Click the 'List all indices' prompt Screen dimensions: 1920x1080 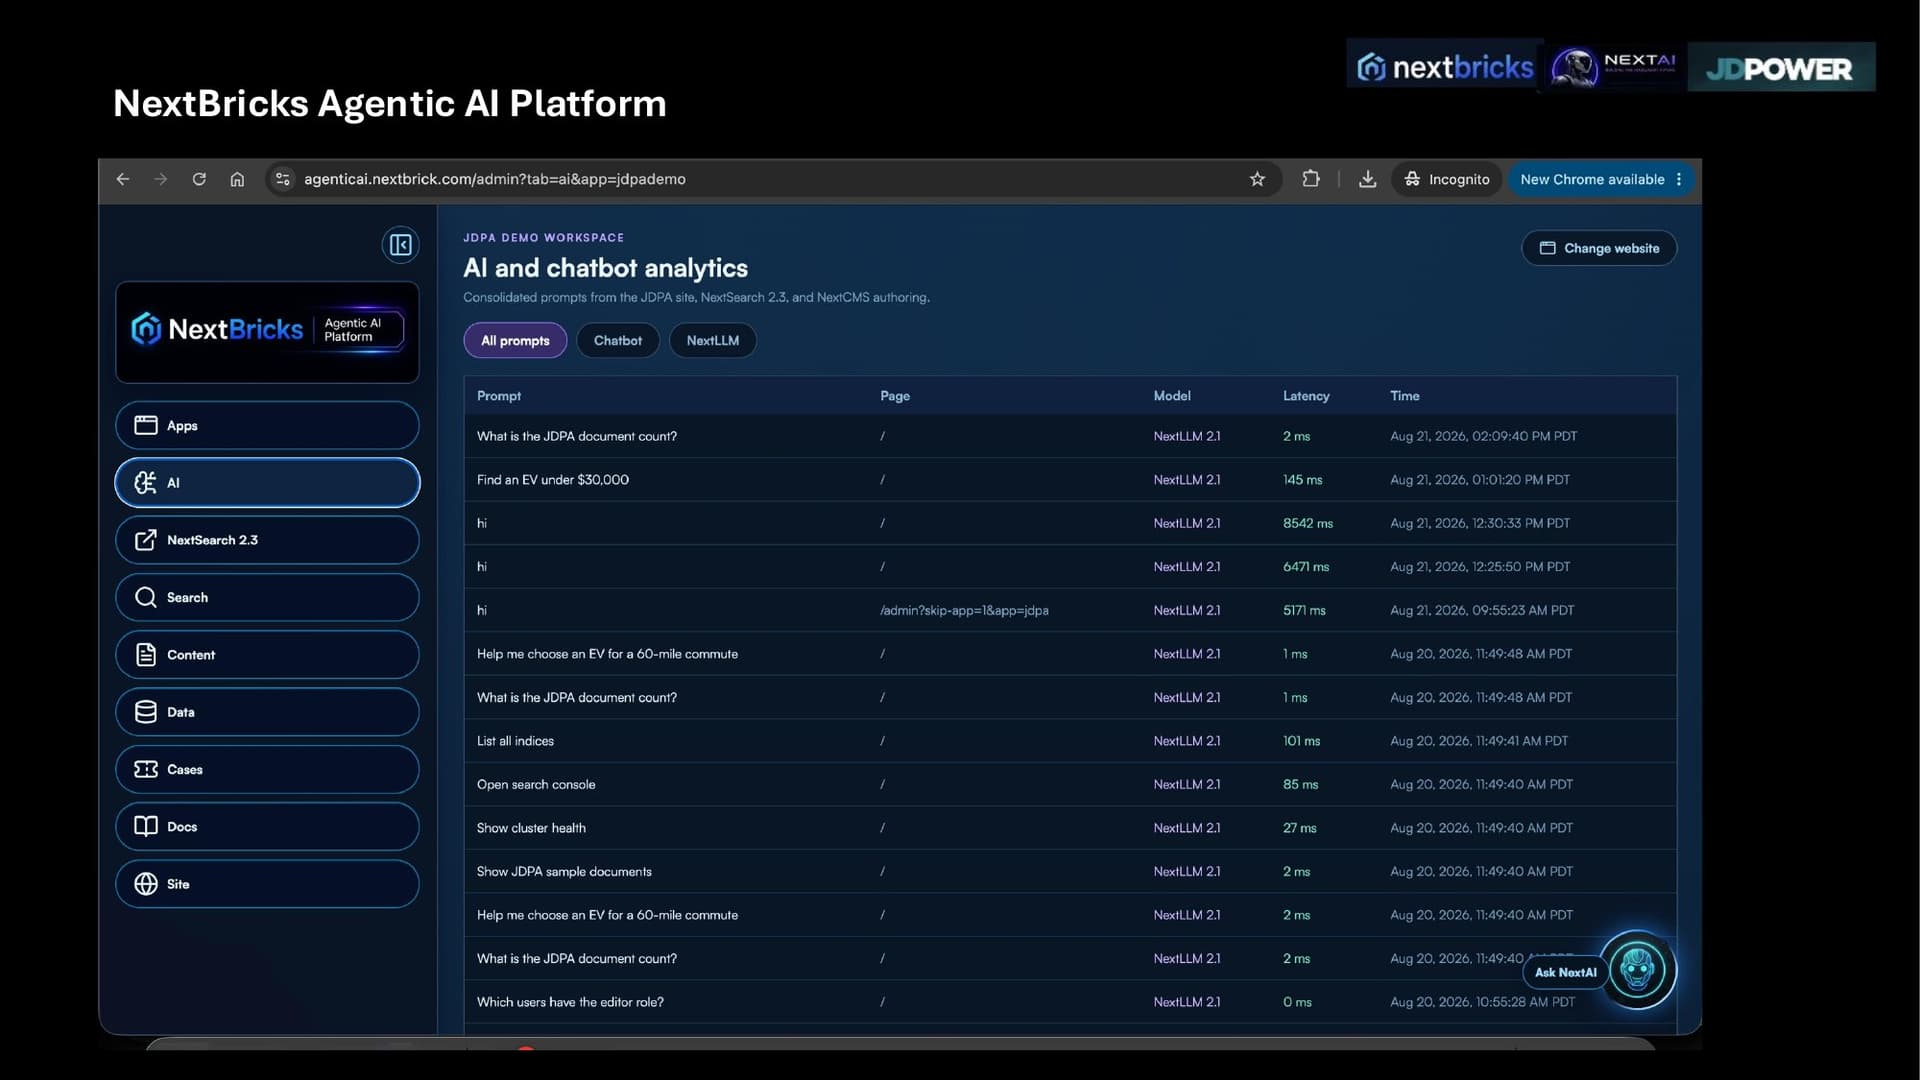[515, 741]
